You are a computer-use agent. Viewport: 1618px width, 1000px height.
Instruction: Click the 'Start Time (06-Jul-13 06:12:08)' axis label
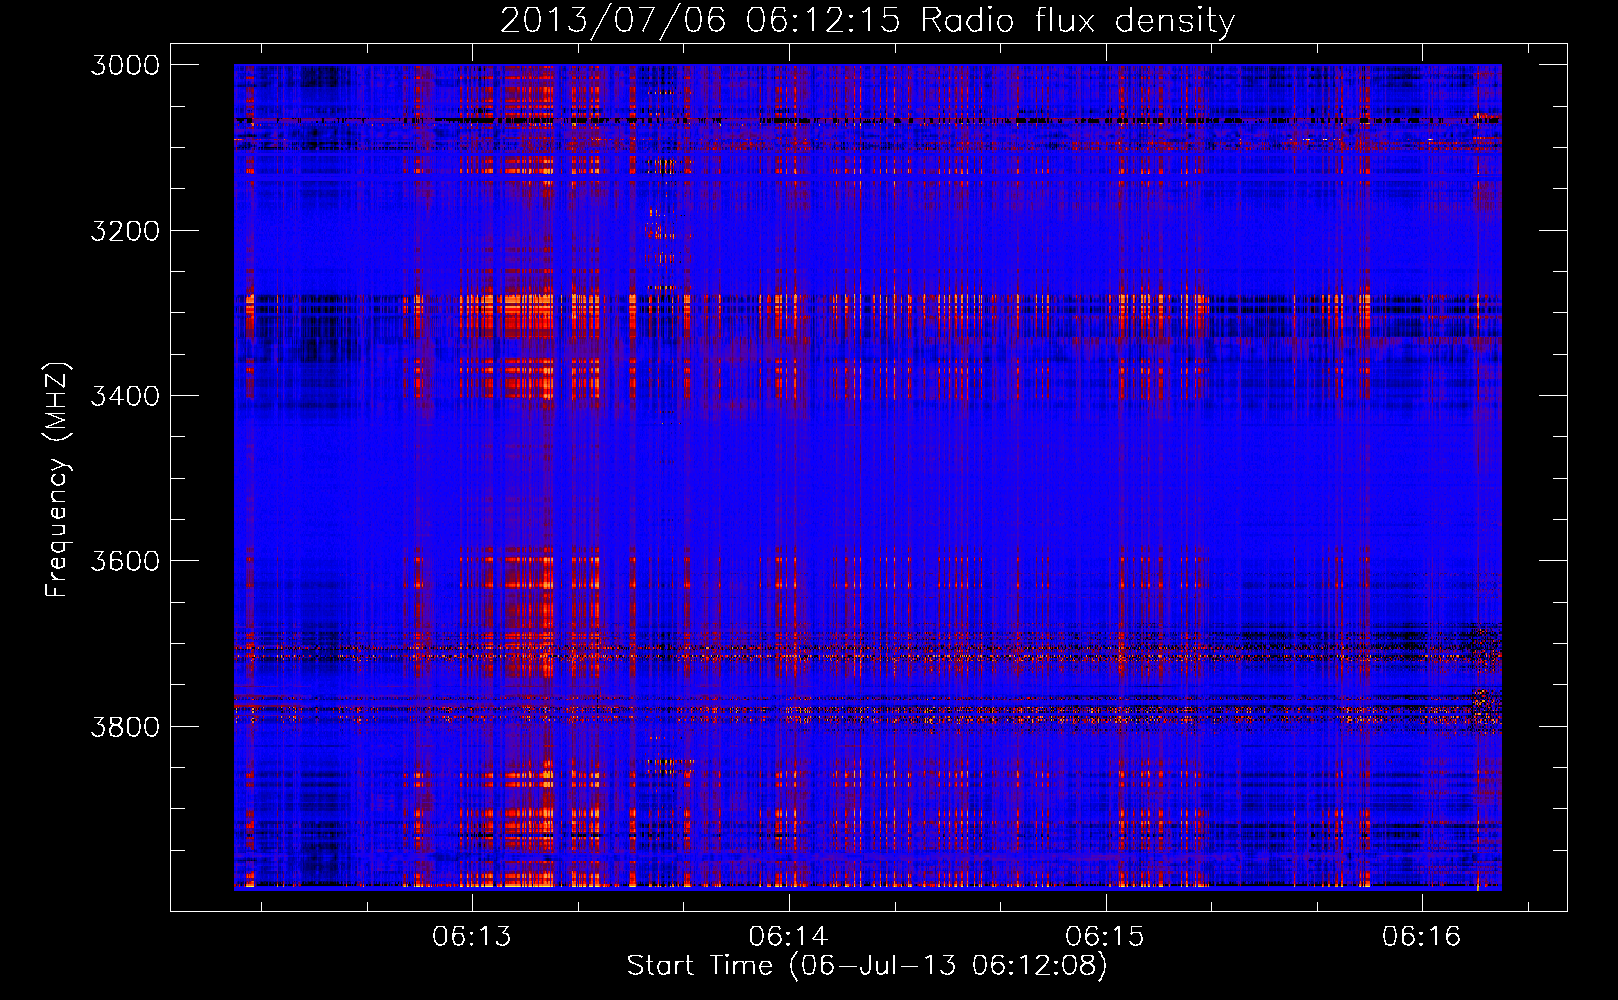point(867,966)
